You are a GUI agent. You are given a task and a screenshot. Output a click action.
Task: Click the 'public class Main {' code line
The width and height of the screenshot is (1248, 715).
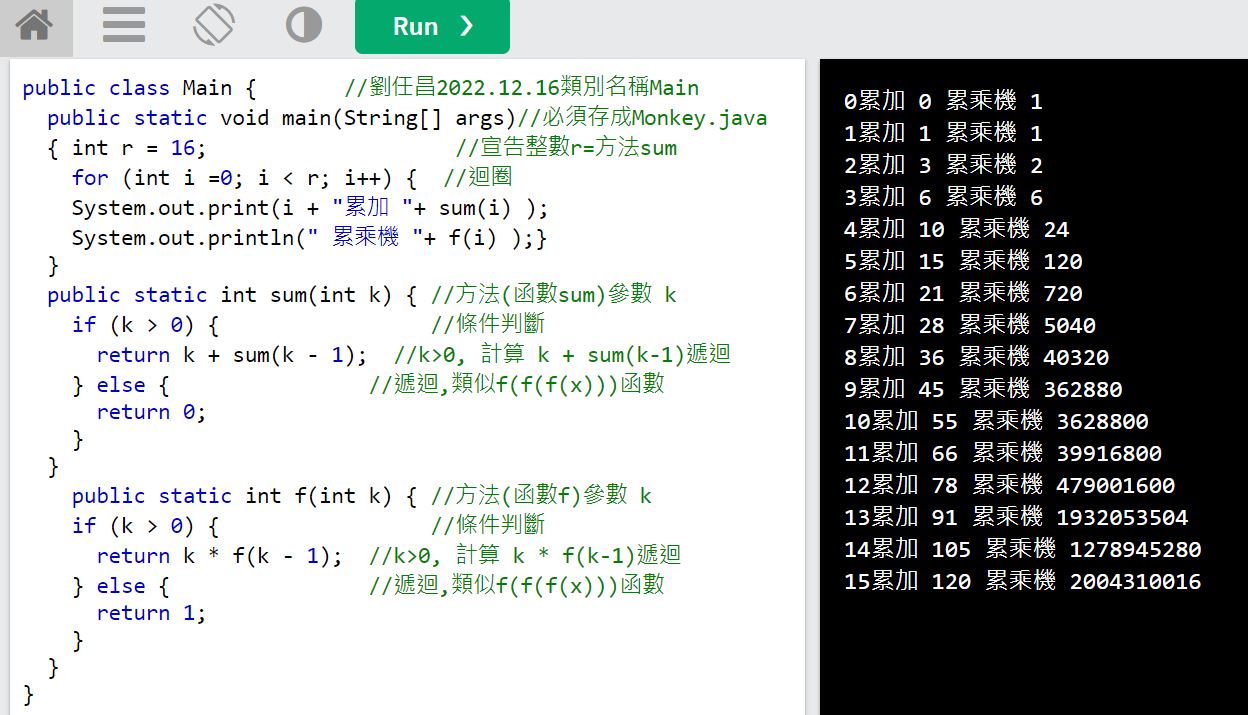140,88
